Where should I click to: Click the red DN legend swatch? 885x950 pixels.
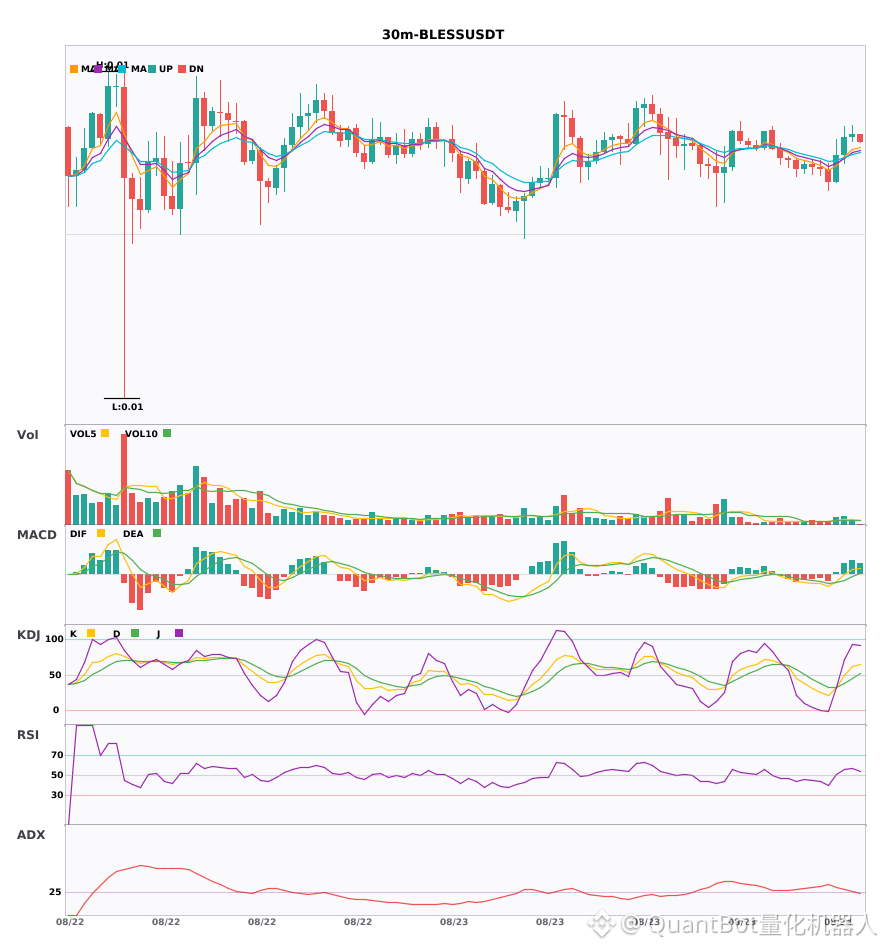pyautogui.click(x=182, y=69)
